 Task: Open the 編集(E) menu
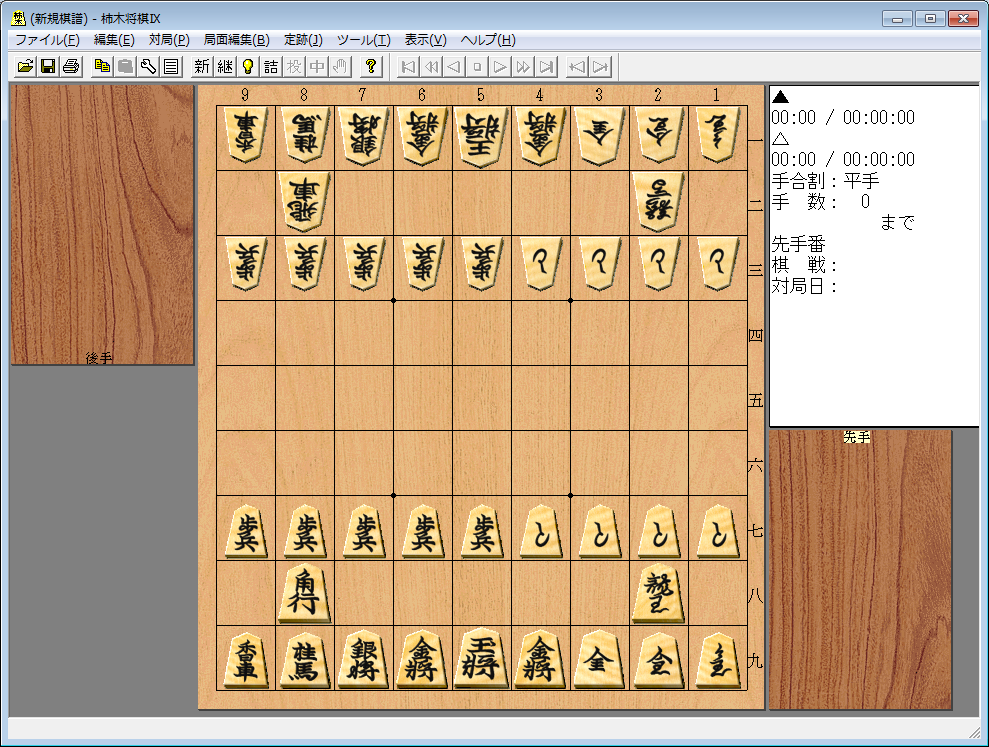[x=114, y=40]
